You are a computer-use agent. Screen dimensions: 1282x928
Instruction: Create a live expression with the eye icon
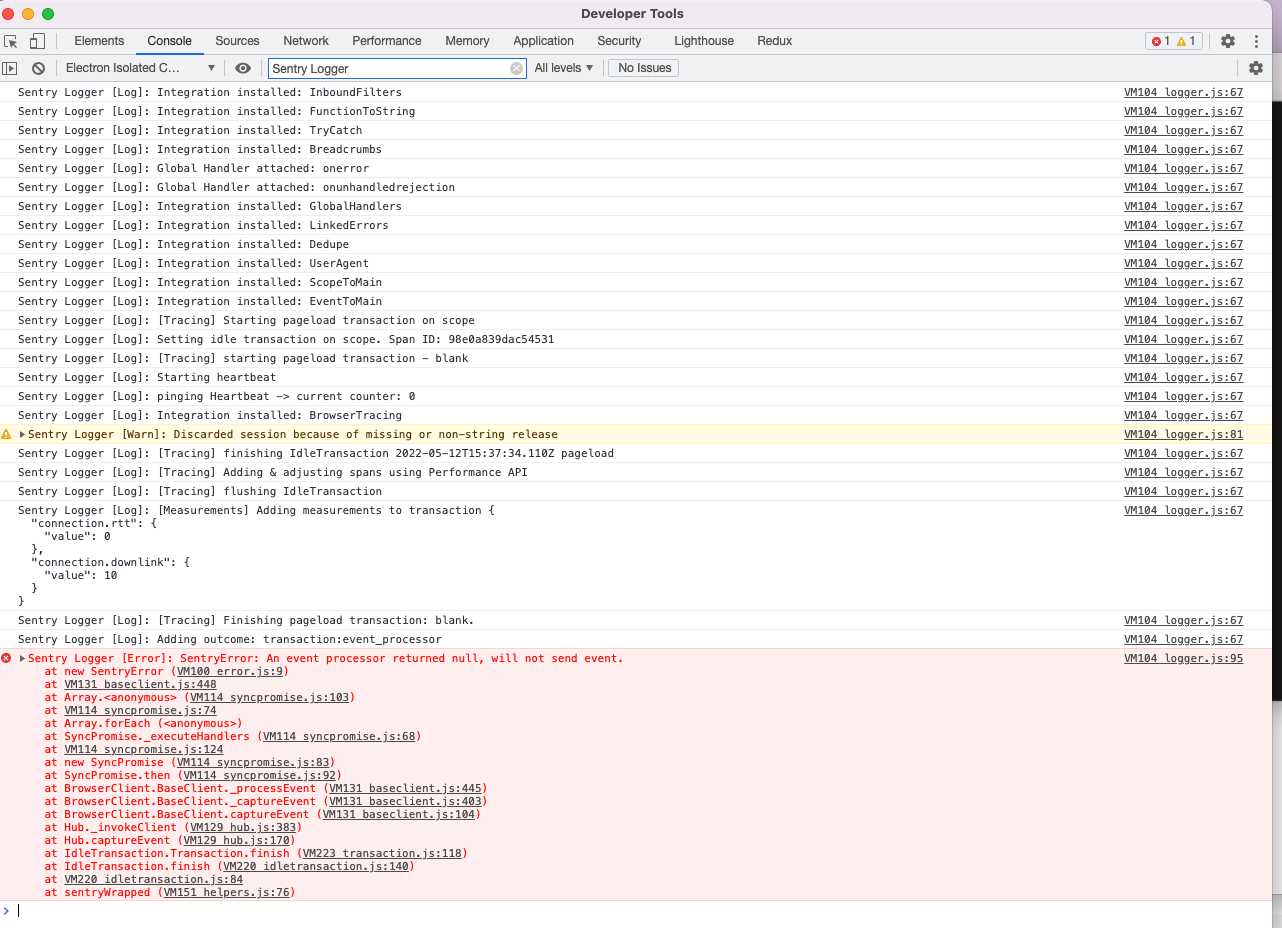point(243,68)
